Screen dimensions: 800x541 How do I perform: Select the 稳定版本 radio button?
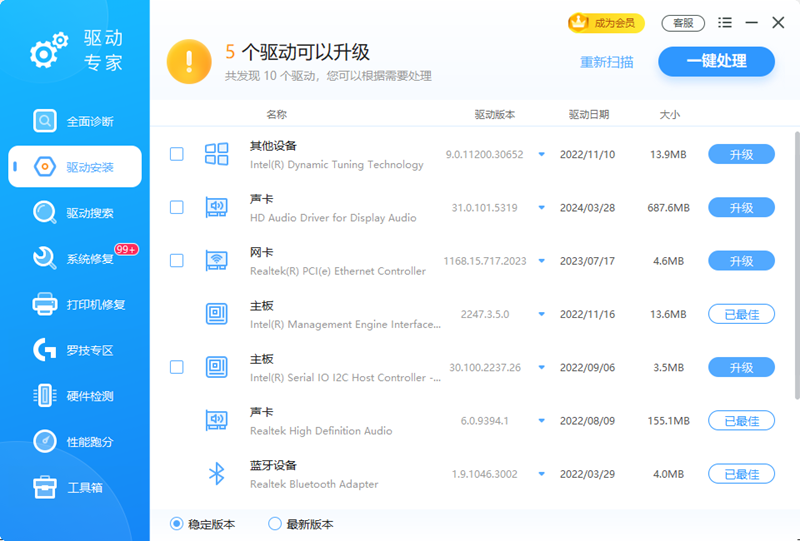point(177,524)
